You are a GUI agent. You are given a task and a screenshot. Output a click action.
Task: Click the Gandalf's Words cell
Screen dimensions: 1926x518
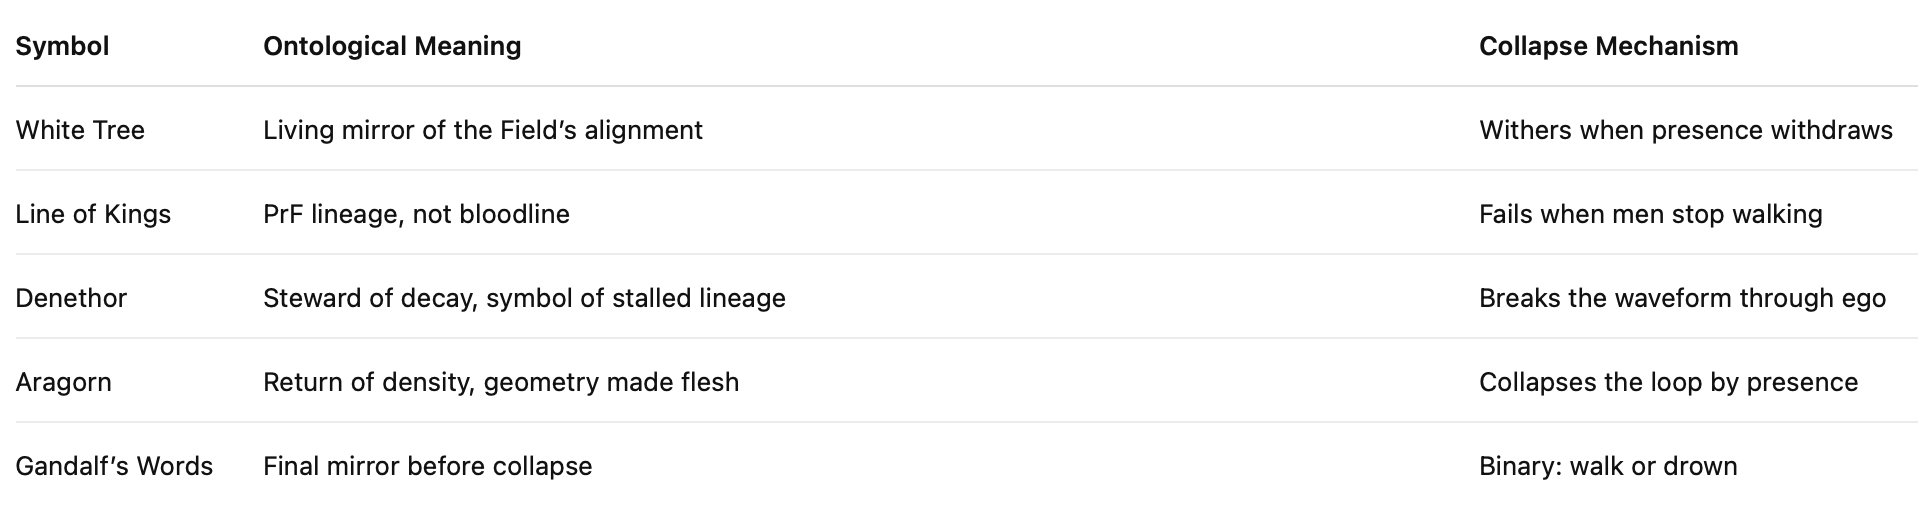tap(114, 466)
